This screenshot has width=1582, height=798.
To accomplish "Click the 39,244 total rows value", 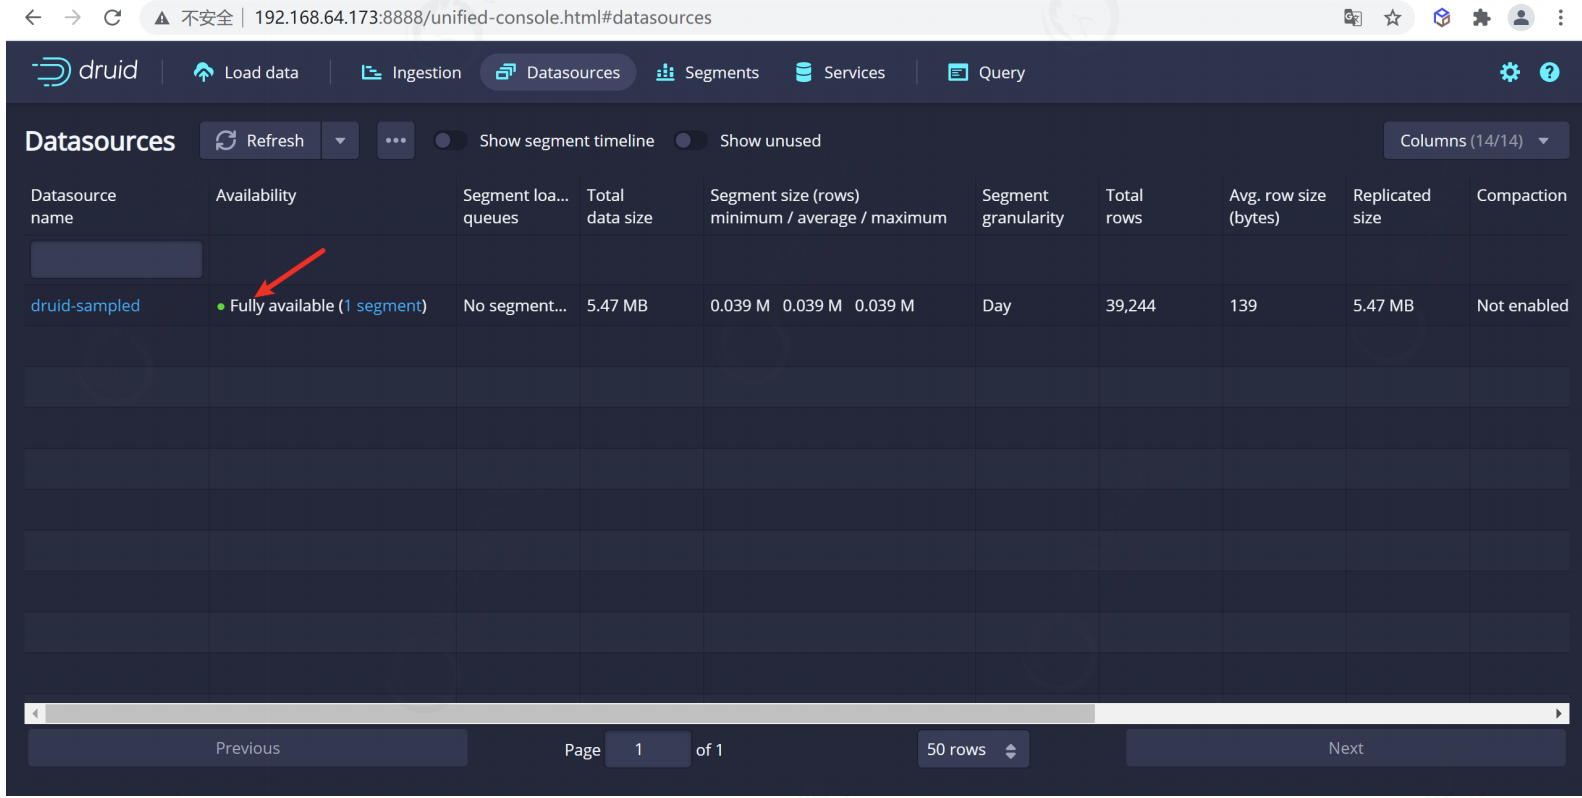I will coord(1130,306).
